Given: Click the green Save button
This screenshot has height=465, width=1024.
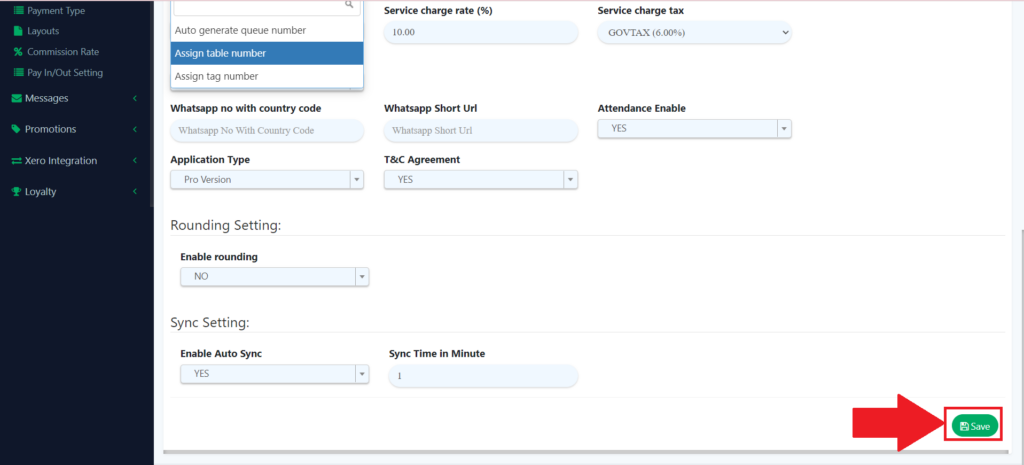Looking at the screenshot, I should [x=975, y=426].
